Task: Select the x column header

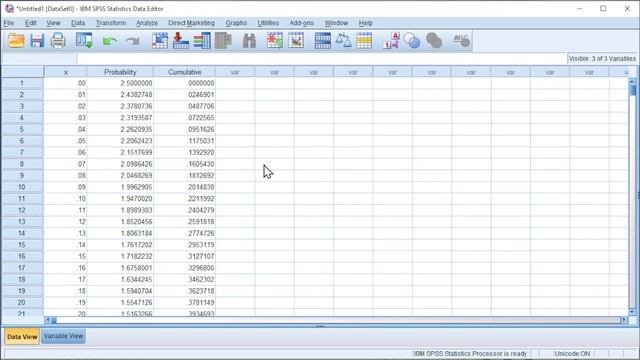Action: click(x=65, y=72)
